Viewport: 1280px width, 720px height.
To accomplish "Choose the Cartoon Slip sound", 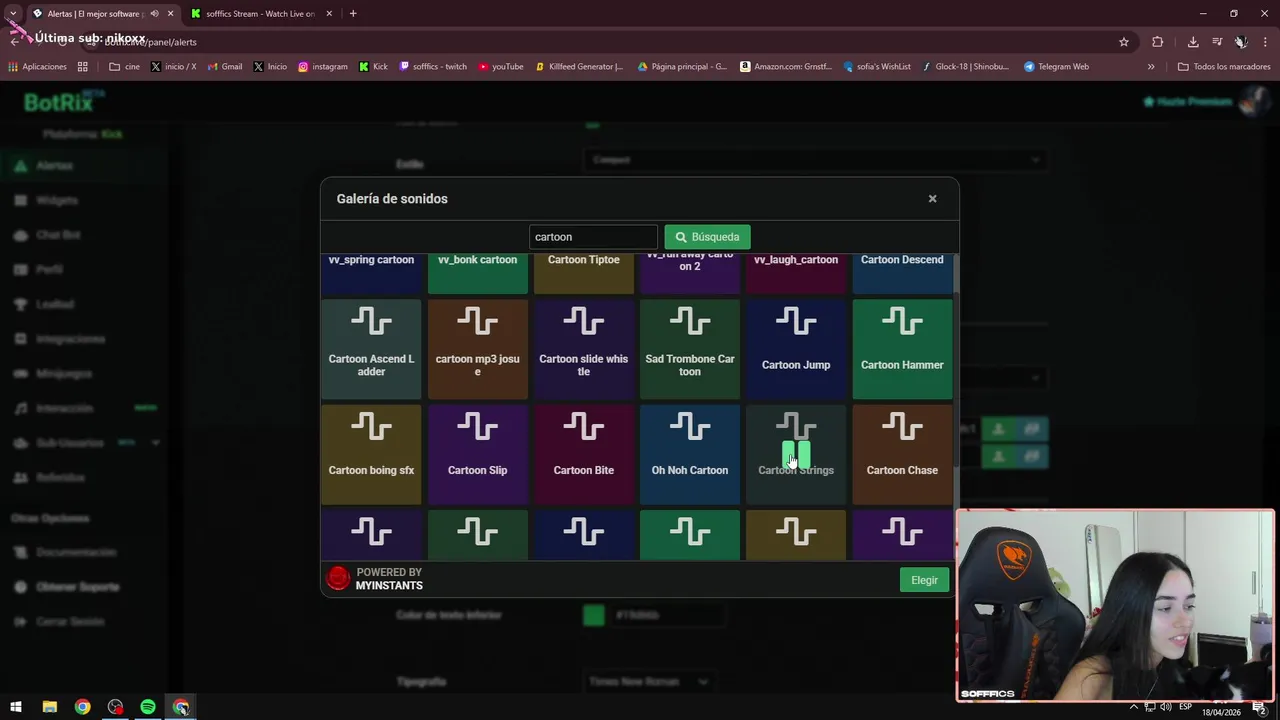I will point(477,454).
